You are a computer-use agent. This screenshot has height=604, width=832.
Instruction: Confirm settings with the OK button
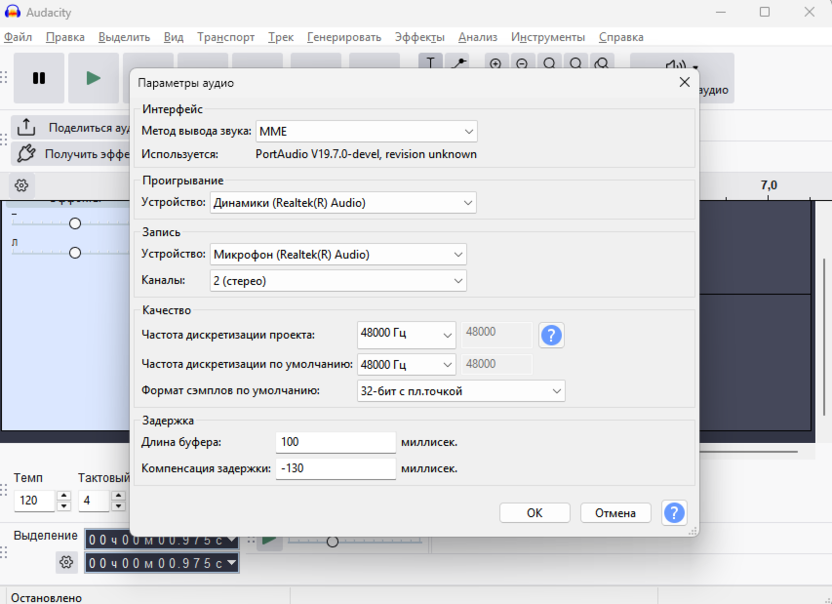(534, 513)
